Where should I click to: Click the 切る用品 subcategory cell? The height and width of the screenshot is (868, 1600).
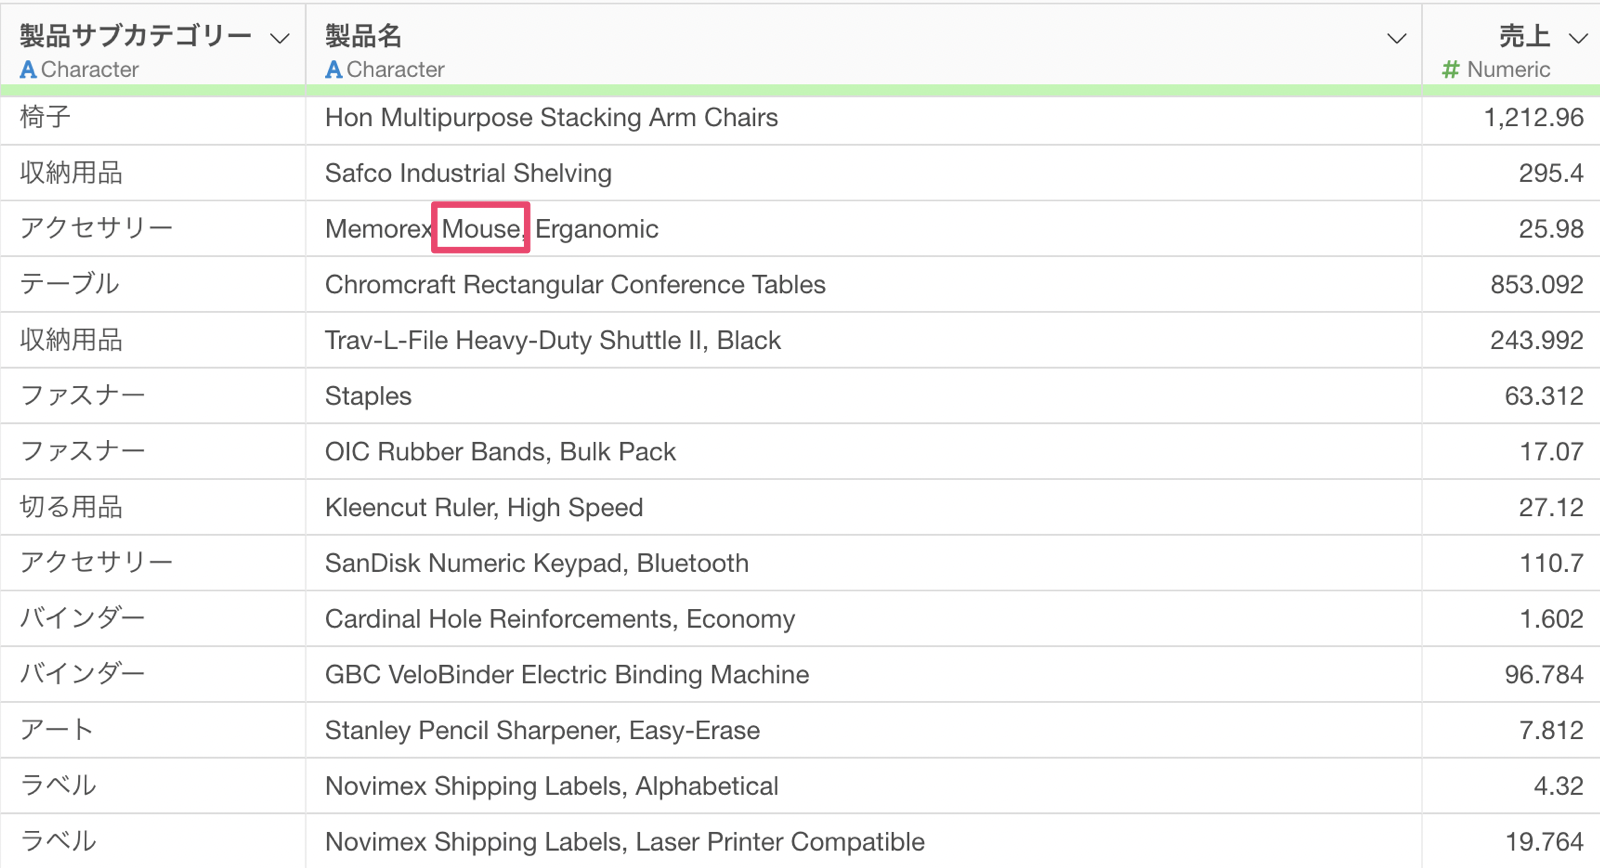pyautogui.click(x=71, y=508)
